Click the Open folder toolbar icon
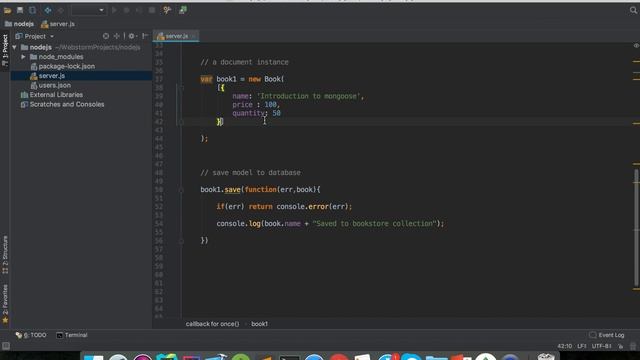 (x=7, y=10)
